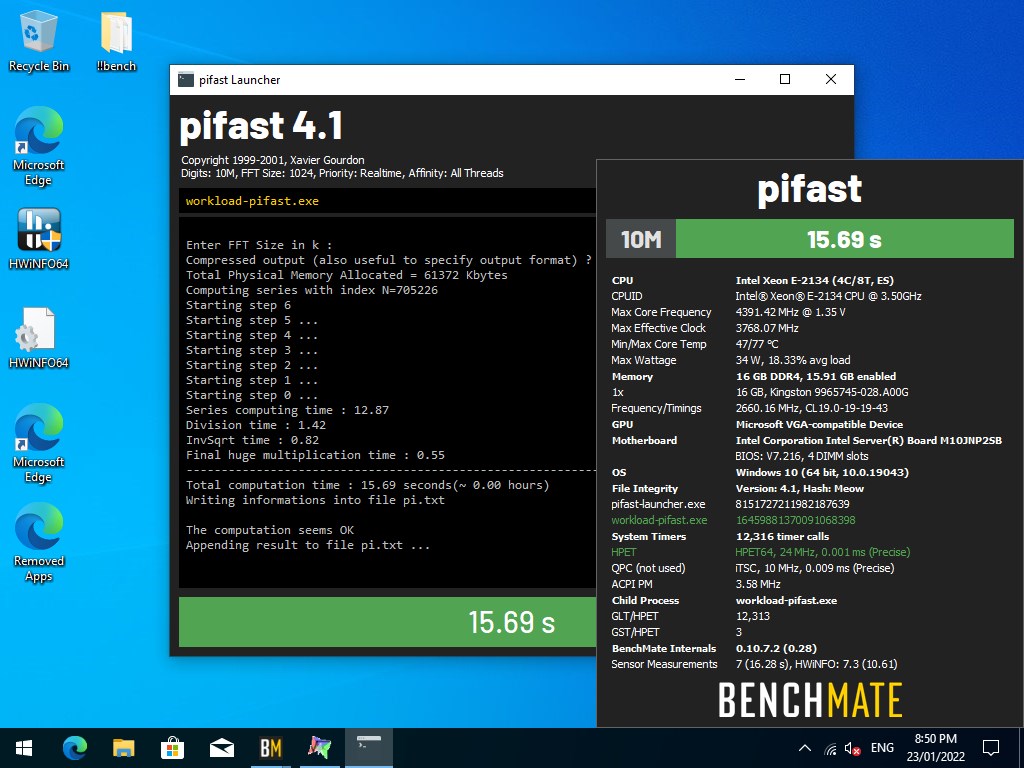Click the pifast Launcher title bar icon
1024x768 pixels.
click(x=186, y=80)
